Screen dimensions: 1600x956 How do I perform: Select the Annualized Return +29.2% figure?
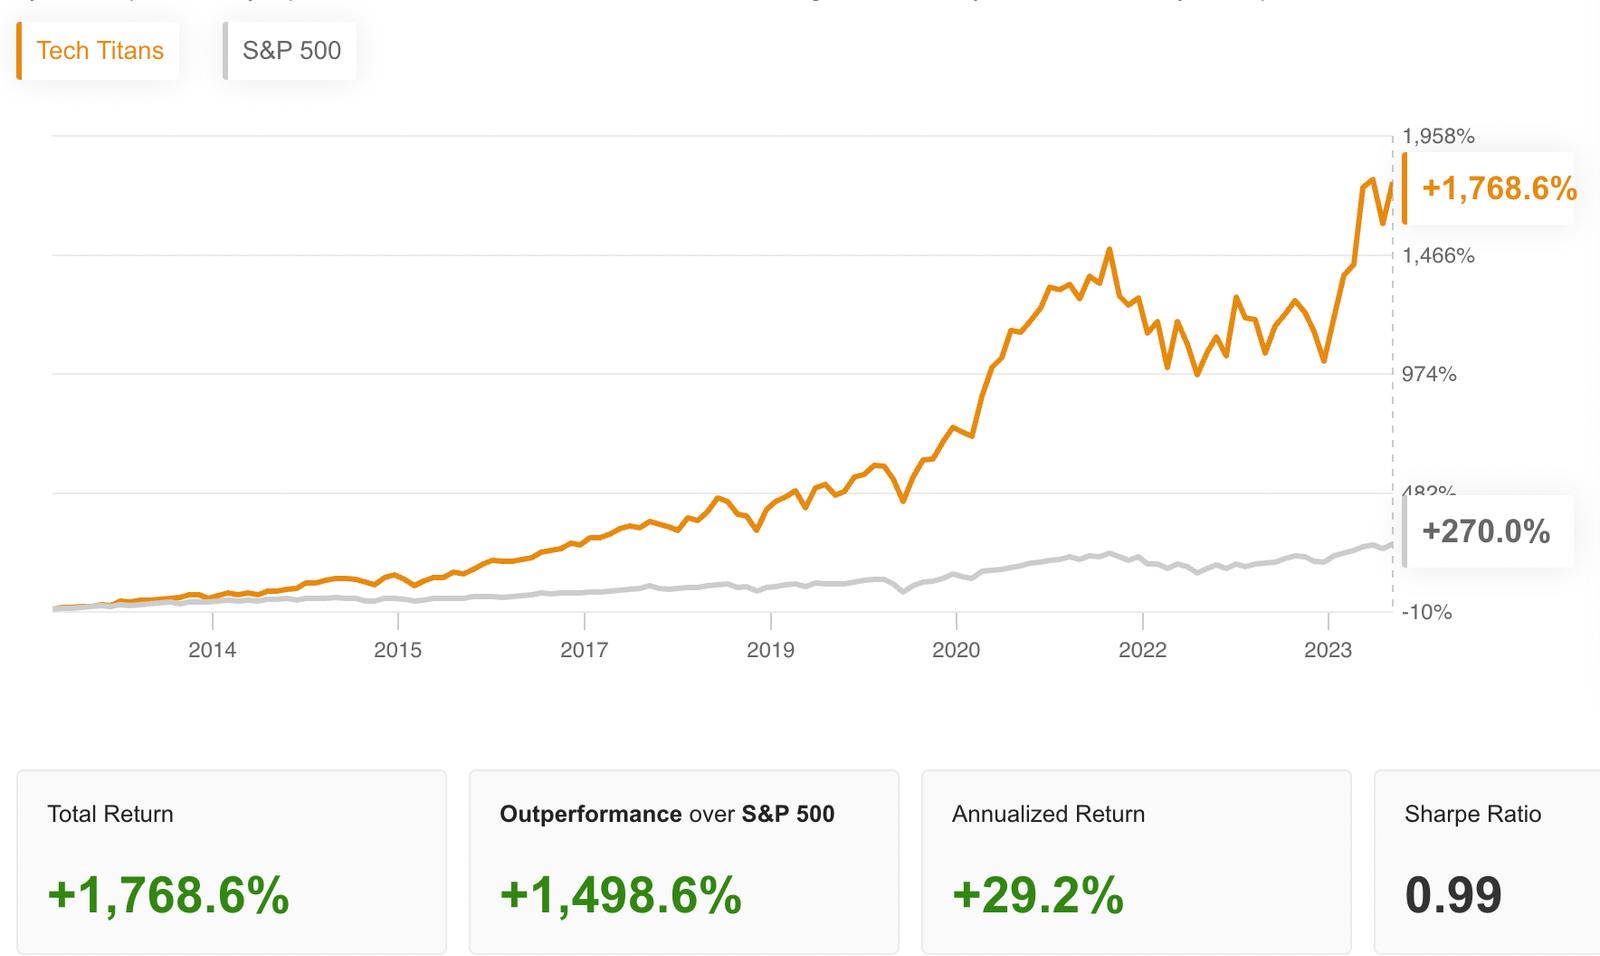(x=1037, y=896)
